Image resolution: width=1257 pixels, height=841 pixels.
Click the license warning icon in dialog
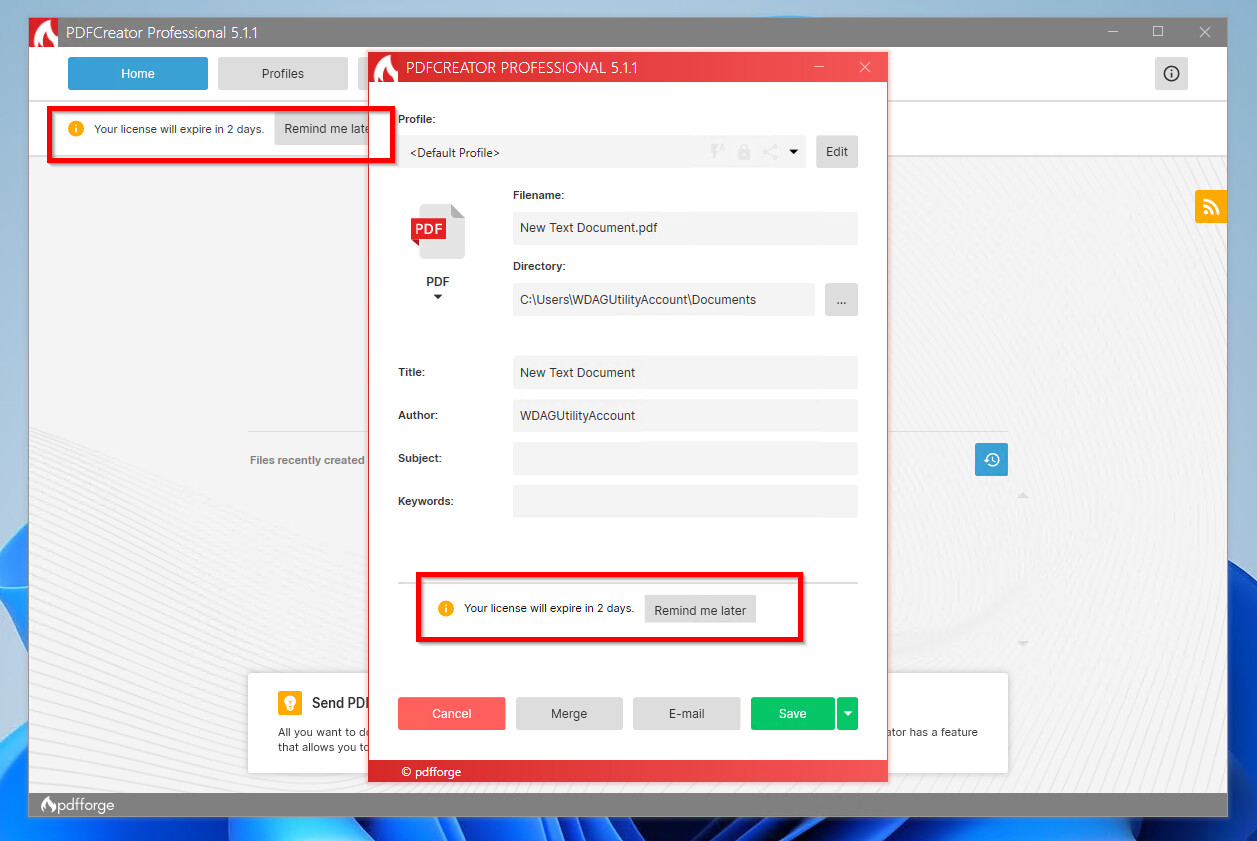point(446,608)
